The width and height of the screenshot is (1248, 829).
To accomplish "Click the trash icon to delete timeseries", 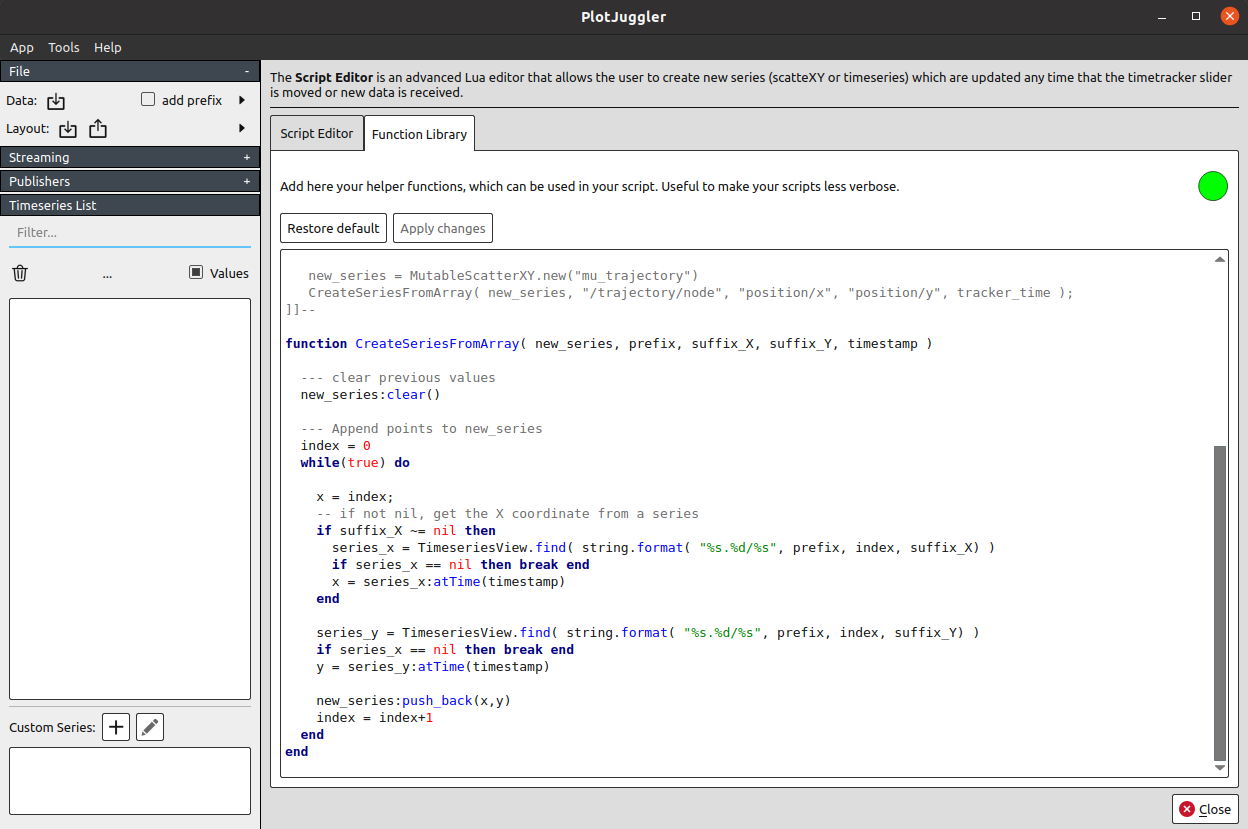I will [x=20, y=273].
